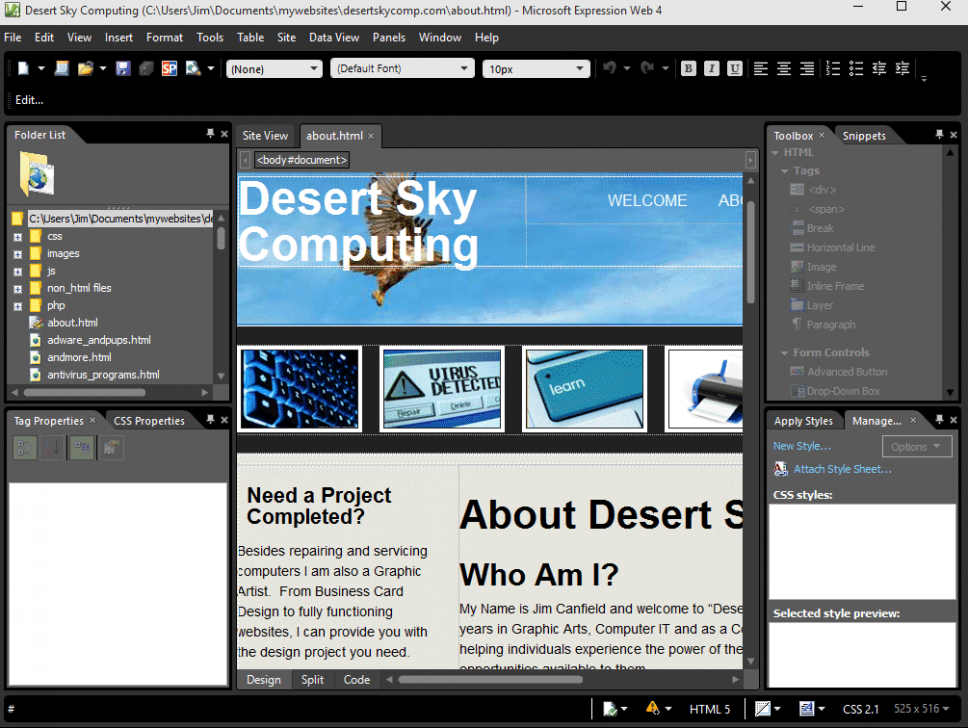Open the Panels menu

click(x=389, y=38)
